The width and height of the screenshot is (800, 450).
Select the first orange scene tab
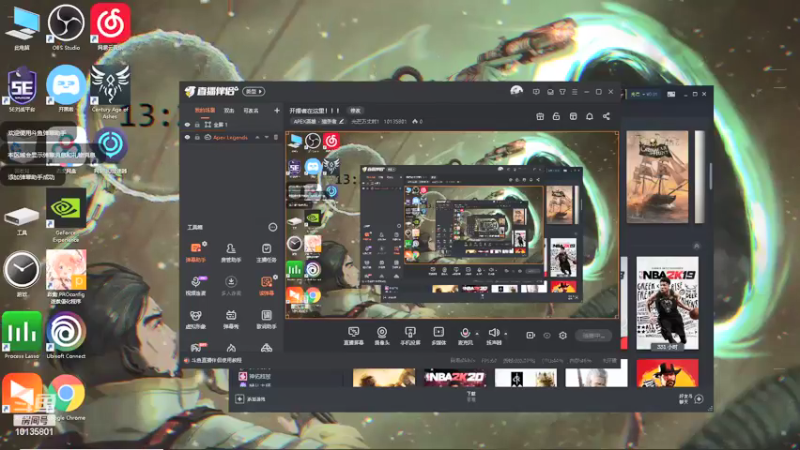(x=205, y=110)
